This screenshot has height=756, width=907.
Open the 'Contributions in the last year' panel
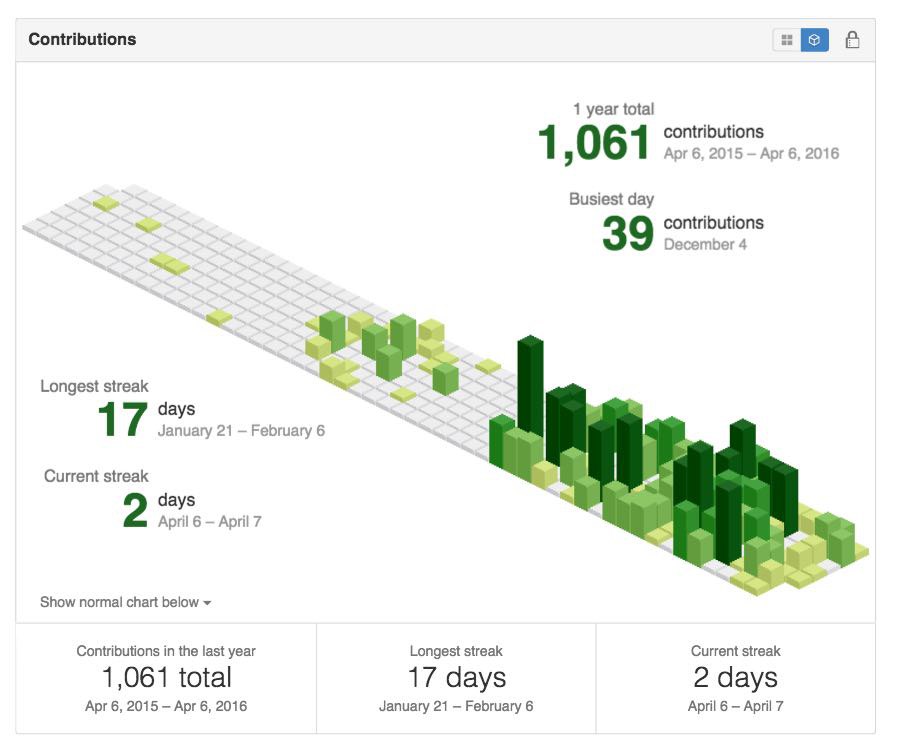[166, 678]
